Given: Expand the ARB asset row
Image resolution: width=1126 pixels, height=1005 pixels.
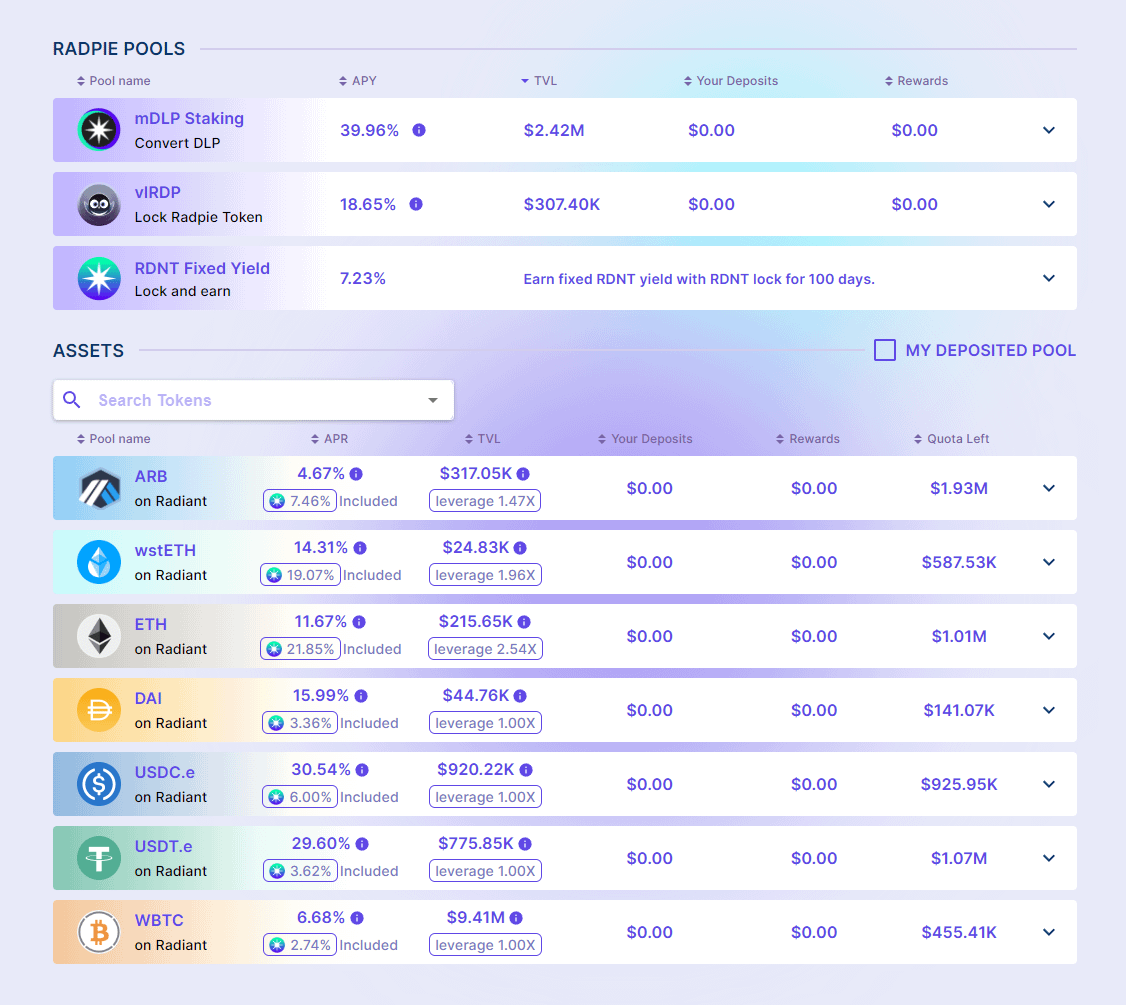Looking at the screenshot, I should pyautogui.click(x=1049, y=488).
